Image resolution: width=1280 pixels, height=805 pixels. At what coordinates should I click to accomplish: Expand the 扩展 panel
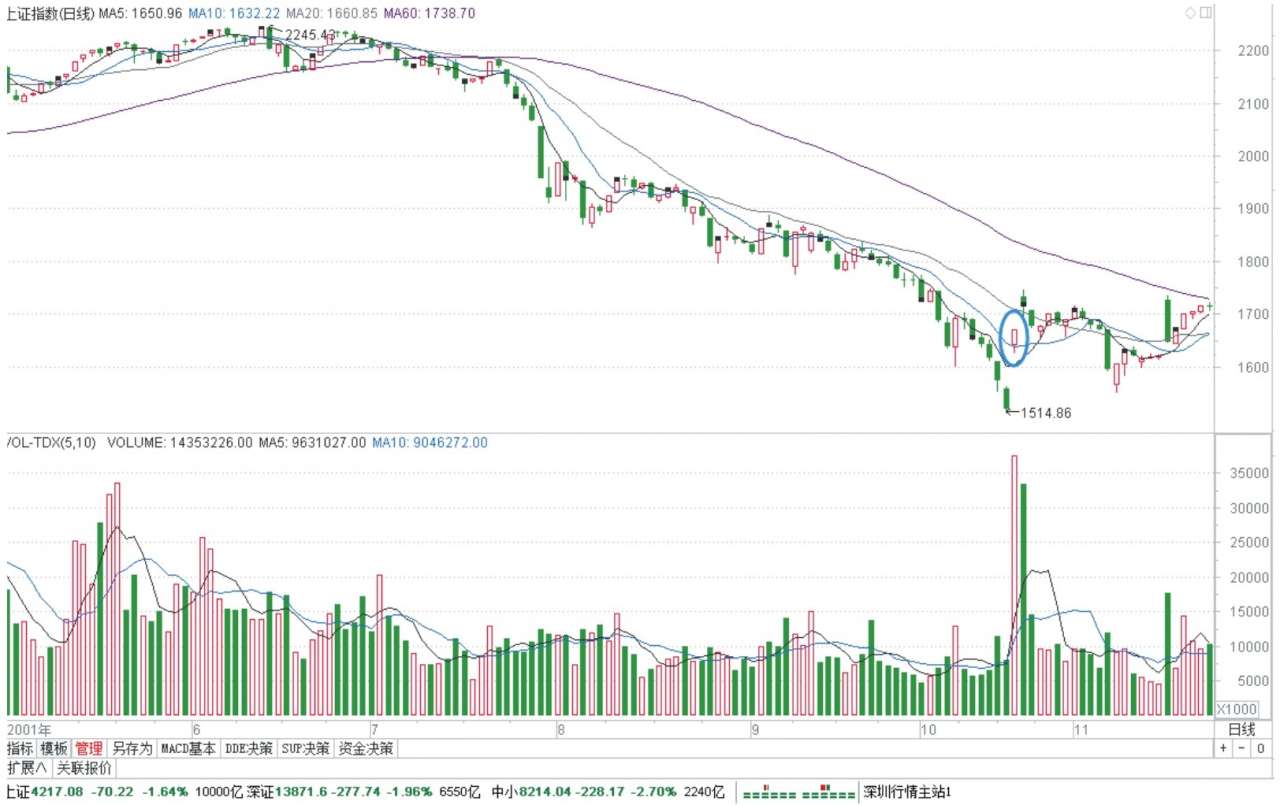click(26, 769)
